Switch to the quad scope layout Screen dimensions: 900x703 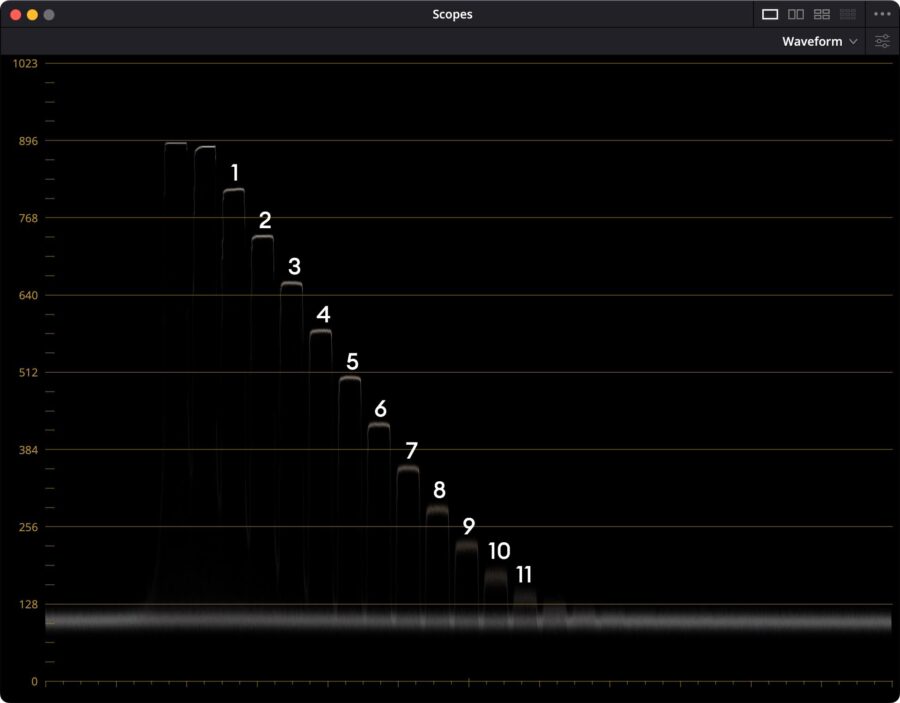(823, 14)
